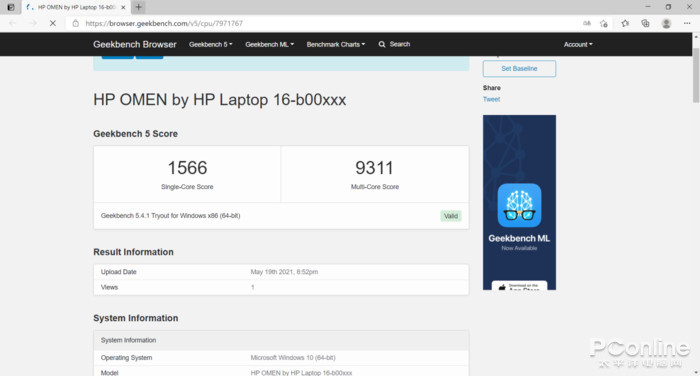Viewport: 700px width, 376px height.
Task: Click the Set Baseline button
Action: coord(519,69)
